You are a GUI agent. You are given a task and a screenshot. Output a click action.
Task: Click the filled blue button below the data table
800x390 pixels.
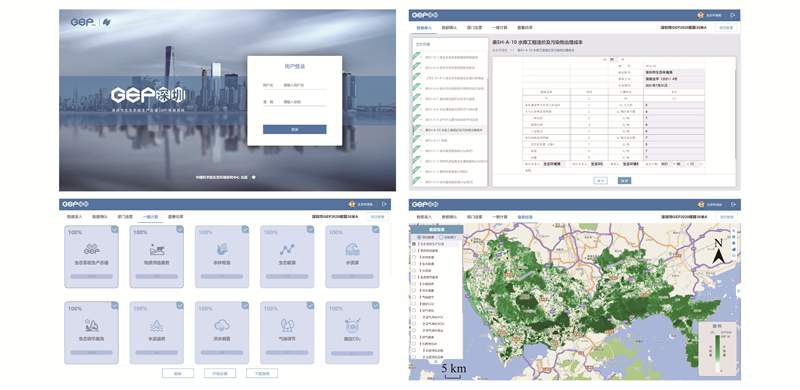(x=624, y=180)
